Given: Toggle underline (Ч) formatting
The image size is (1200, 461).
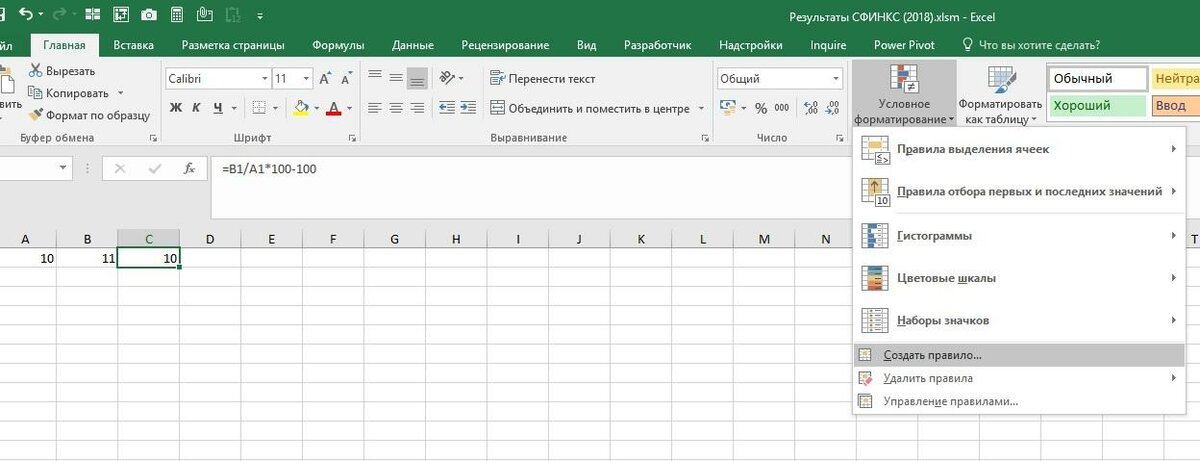Looking at the screenshot, I should tap(217, 108).
